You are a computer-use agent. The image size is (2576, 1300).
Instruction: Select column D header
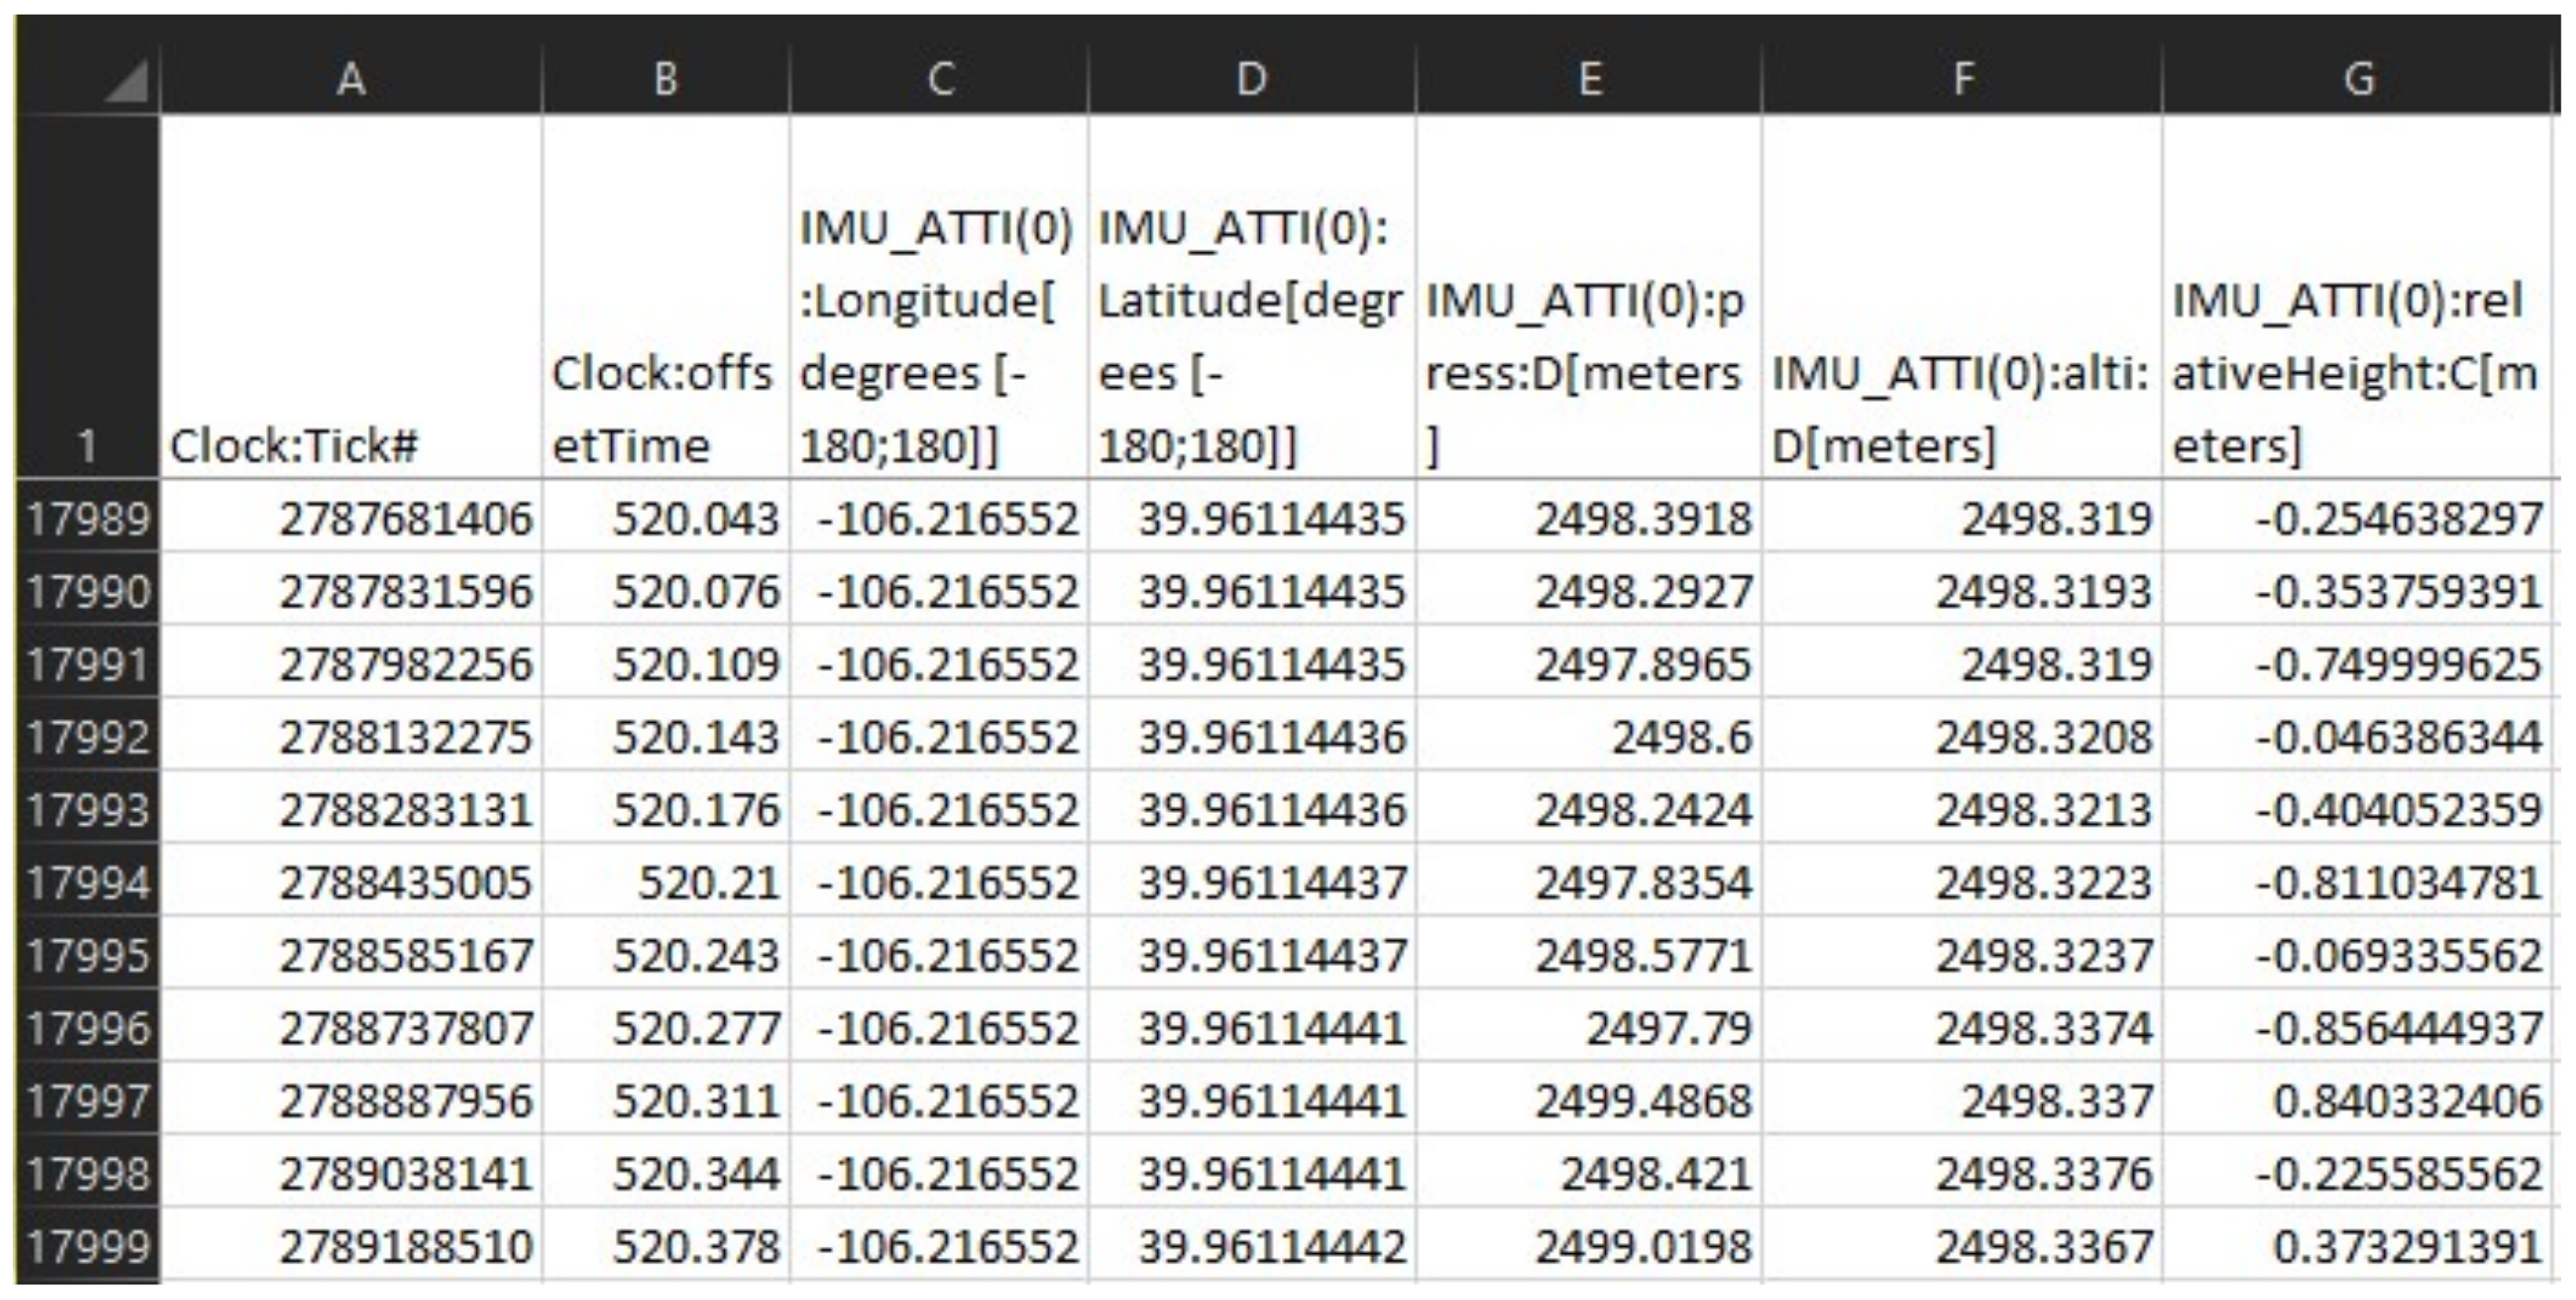pyautogui.click(x=1252, y=78)
